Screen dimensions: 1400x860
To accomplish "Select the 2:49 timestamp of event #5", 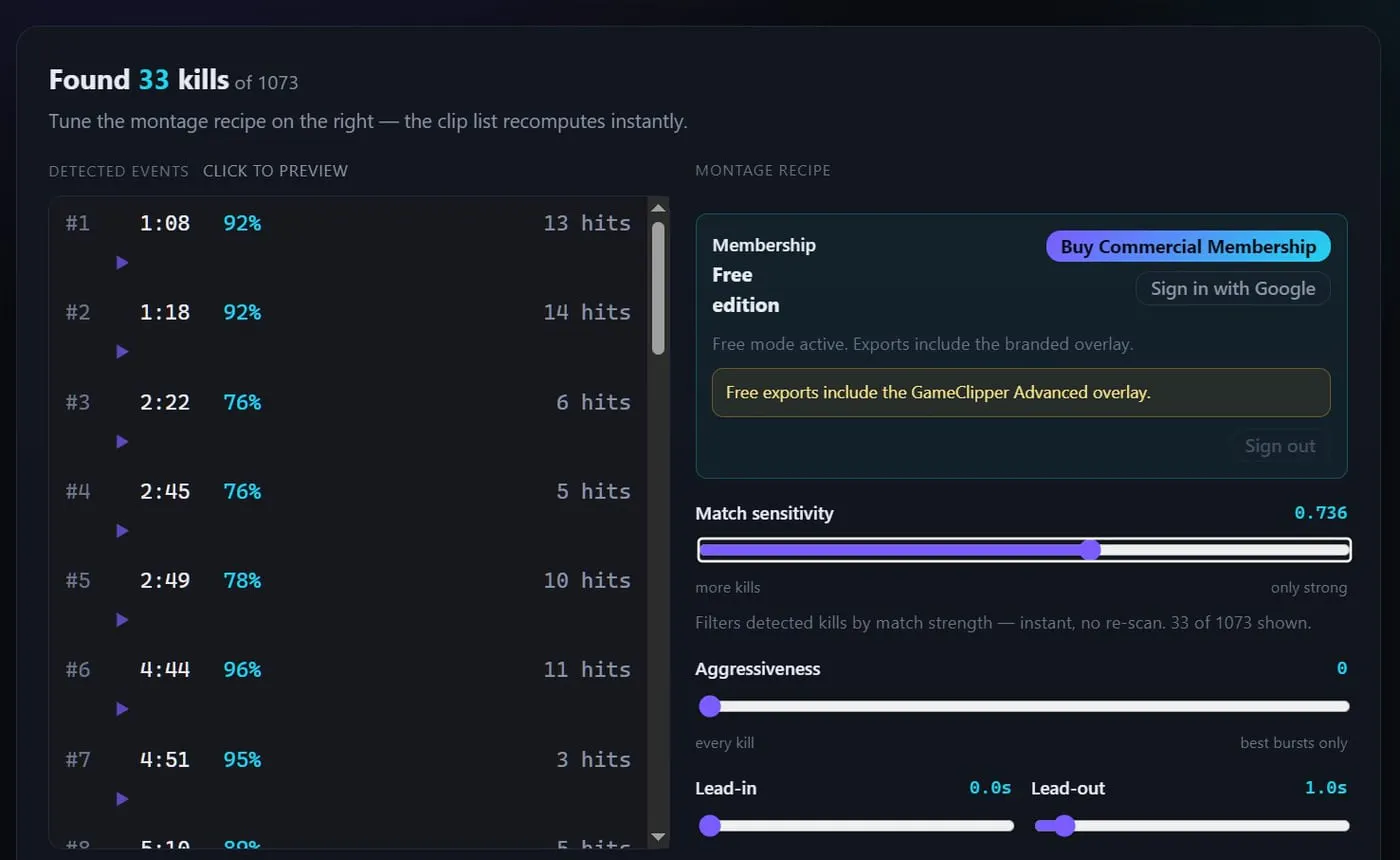I will tap(165, 580).
